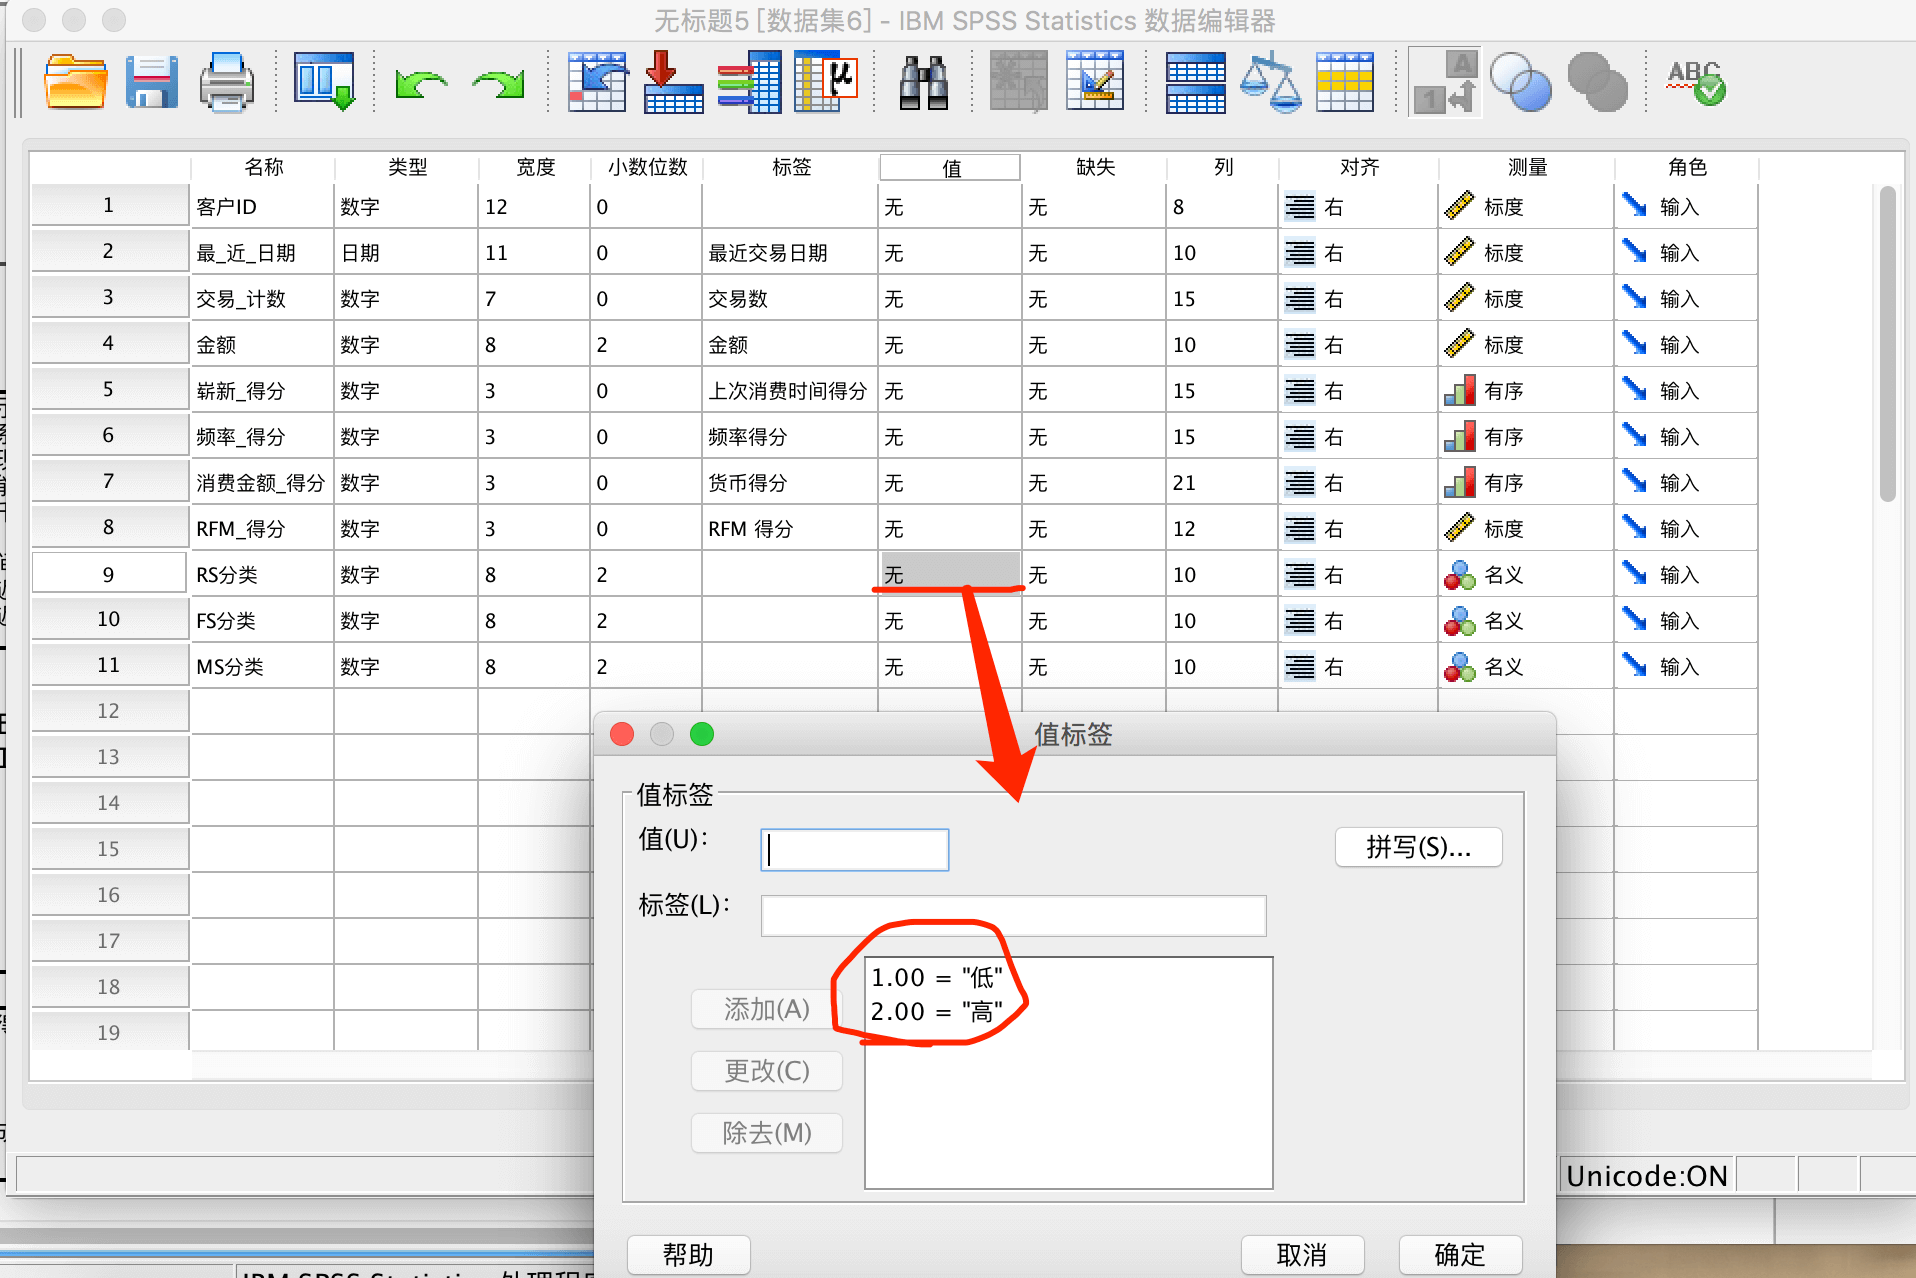The image size is (1916, 1278).
Task: Click the 更改(C) button
Action: click(767, 1071)
